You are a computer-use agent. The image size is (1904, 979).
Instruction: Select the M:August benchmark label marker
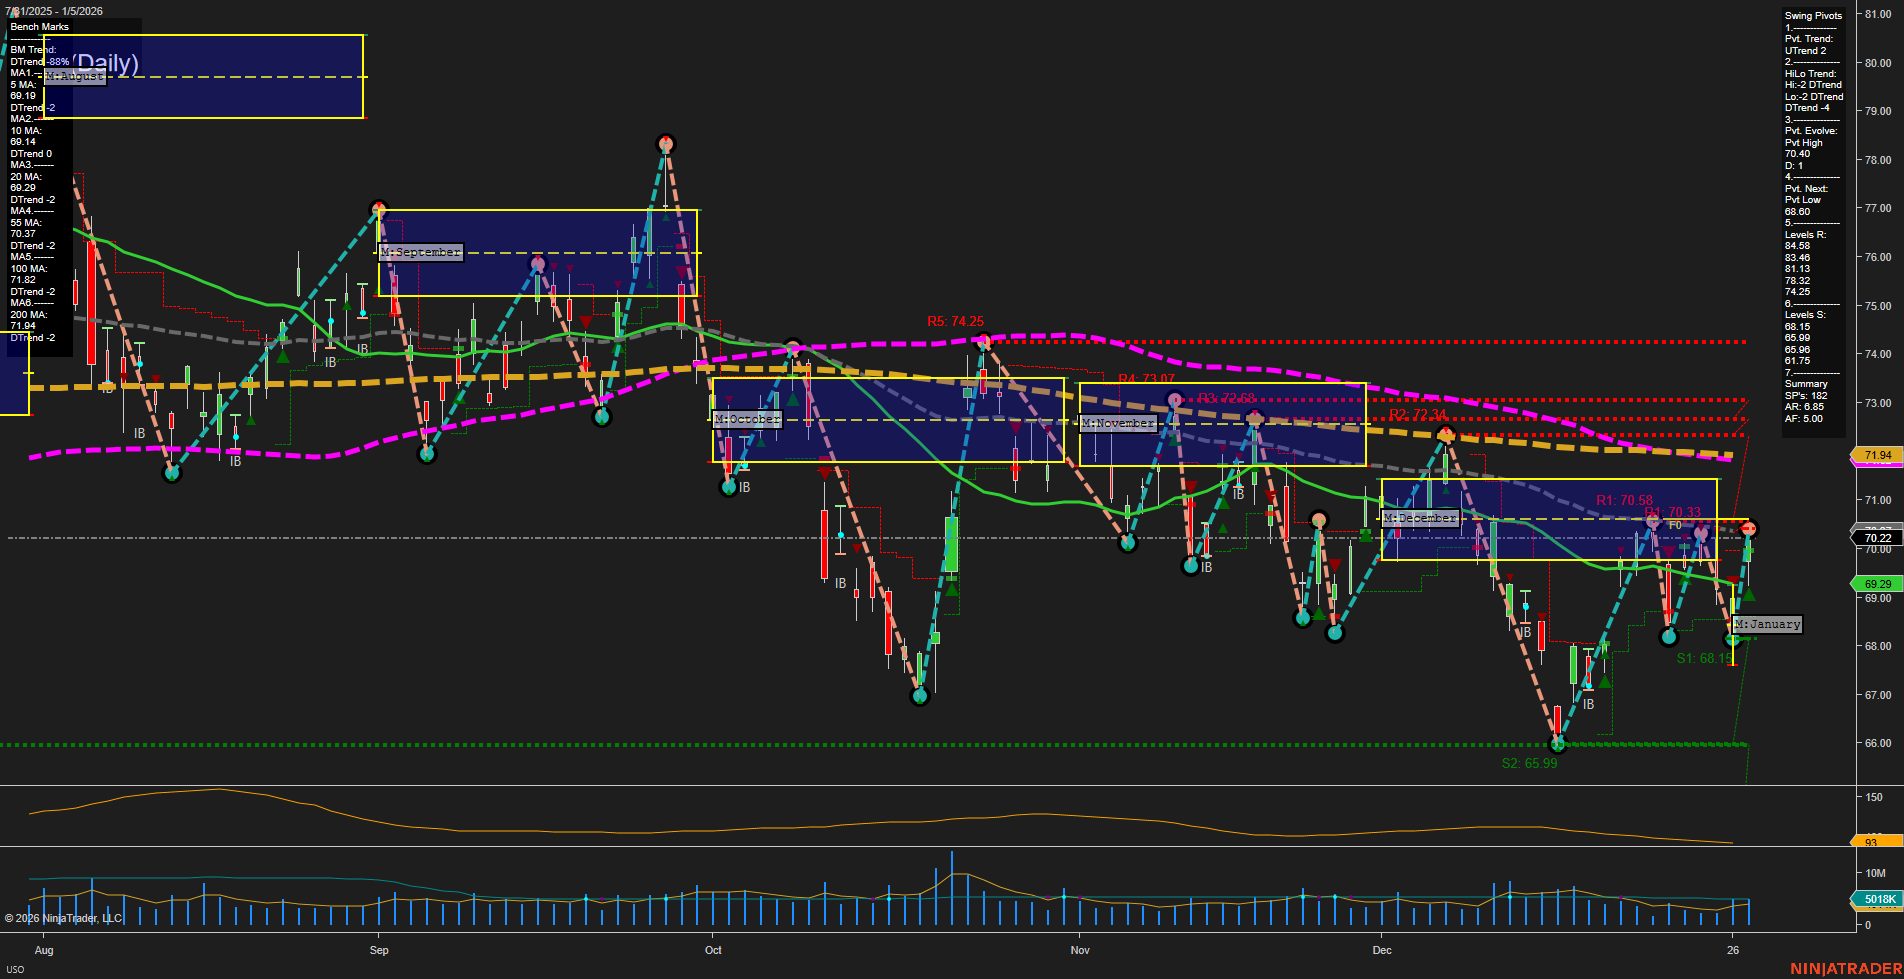click(73, 75)
